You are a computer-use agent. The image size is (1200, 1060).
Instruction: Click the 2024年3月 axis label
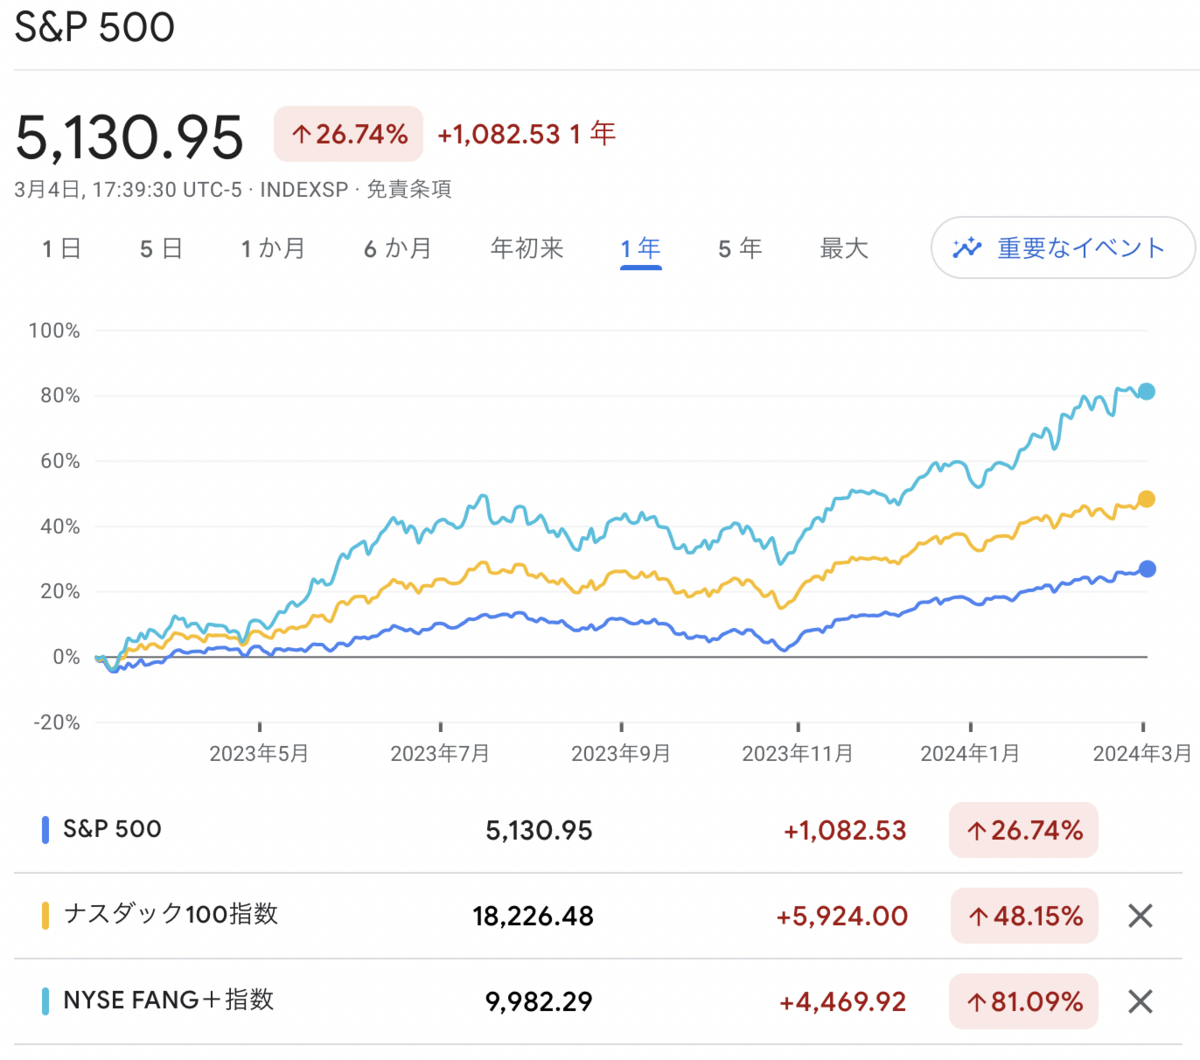[x=1143, y=753]
